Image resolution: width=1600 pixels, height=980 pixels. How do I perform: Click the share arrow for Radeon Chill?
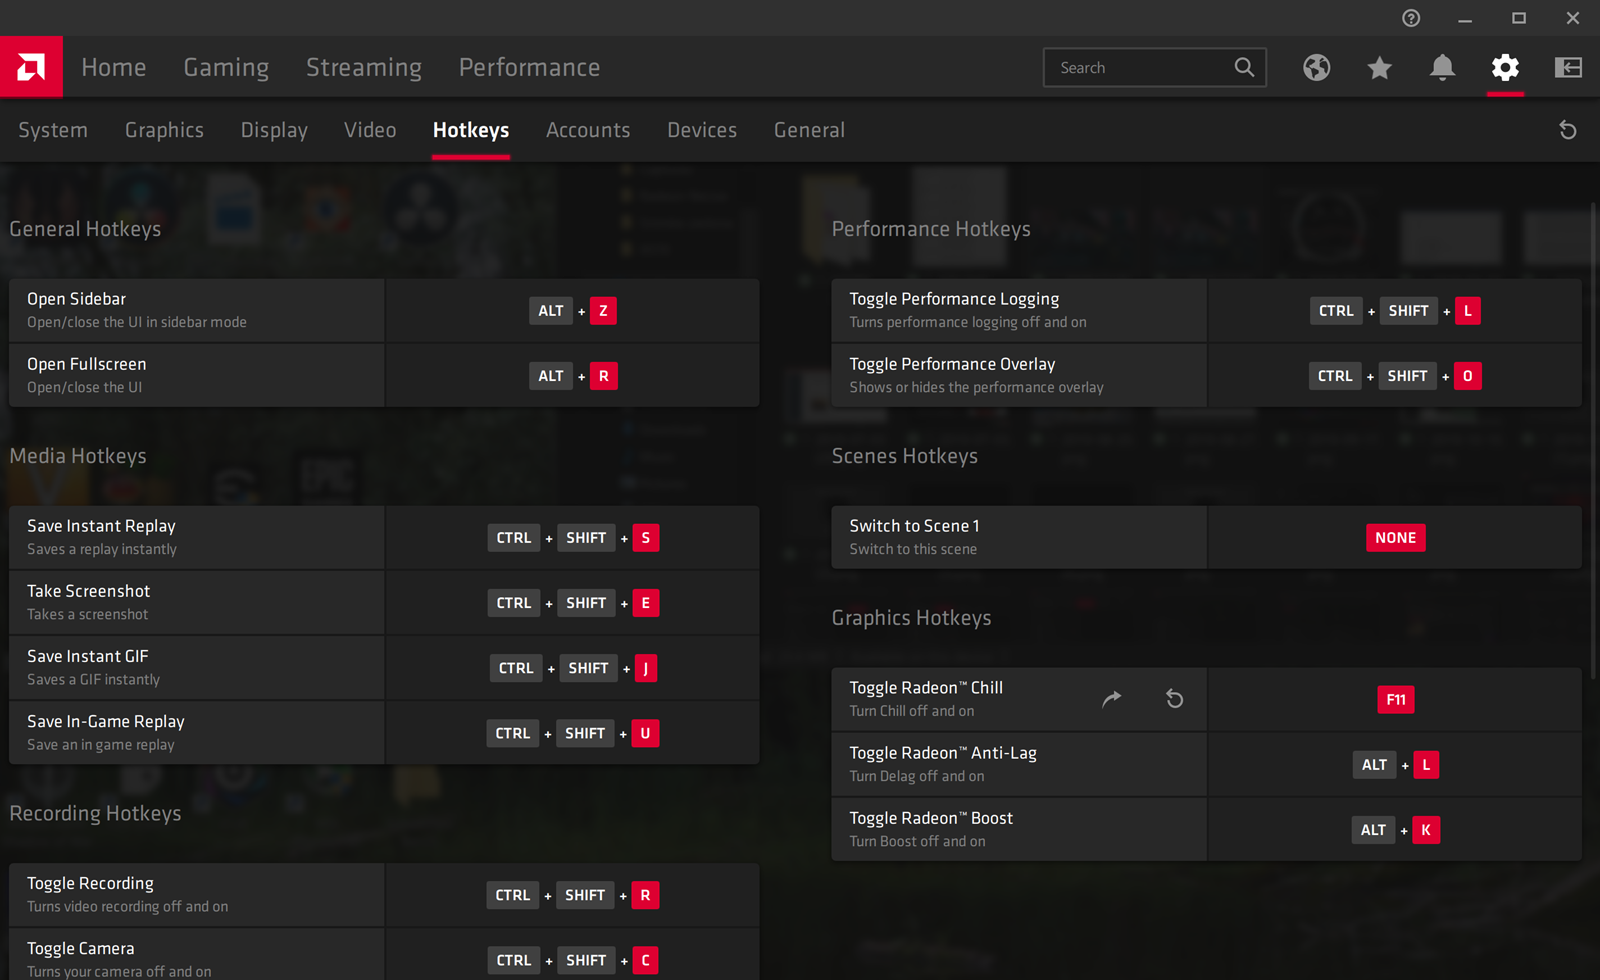pyautogui.click(x=1112, y=699)
